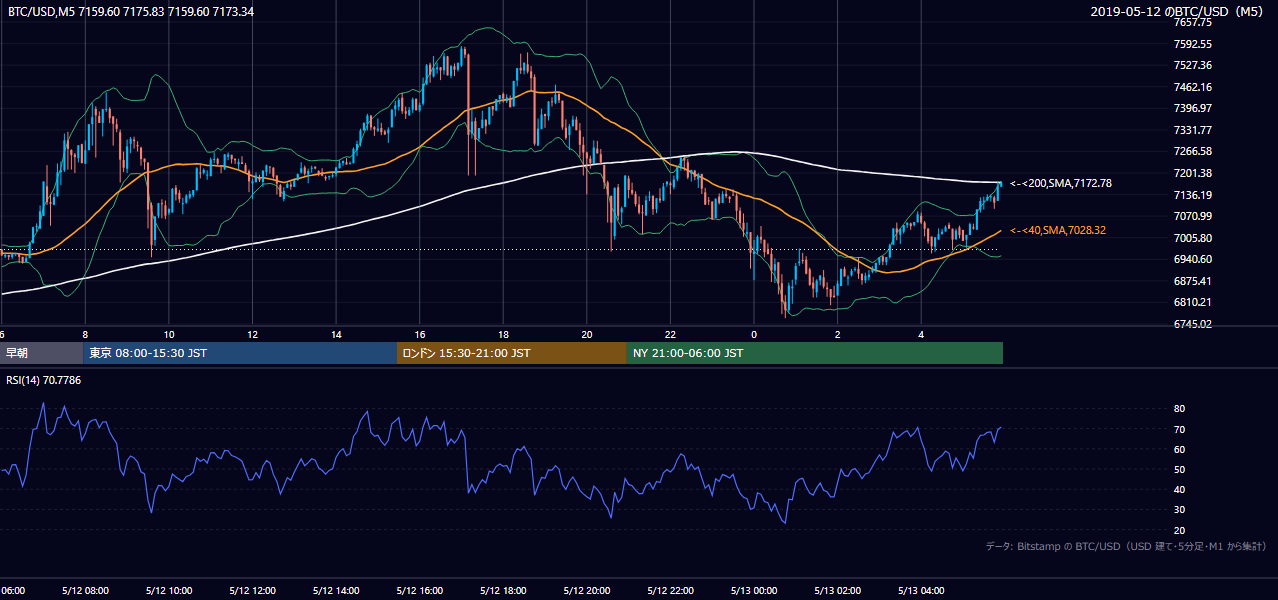Click hour label 22 under price chart

(670, 334)
